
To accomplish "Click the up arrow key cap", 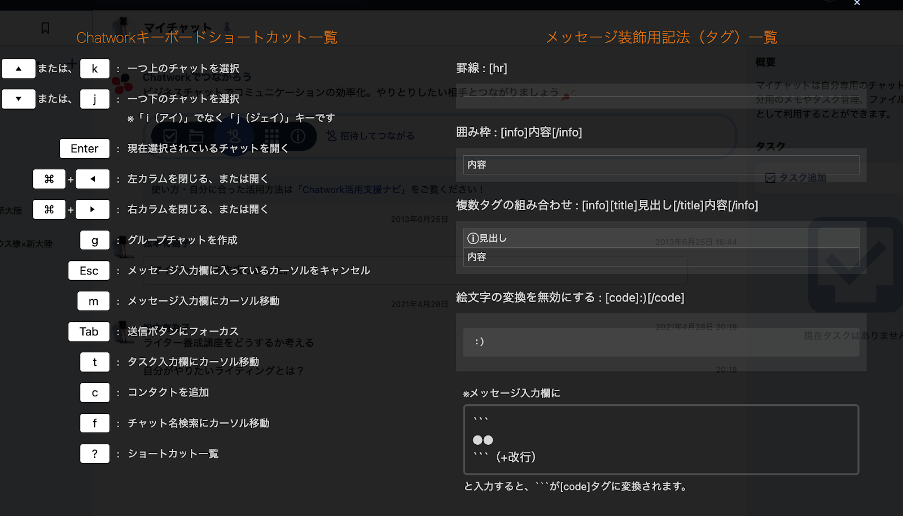I will pos(18,69).
